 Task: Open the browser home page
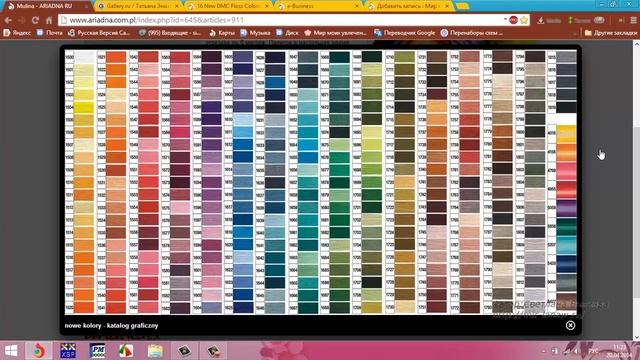click(49, 20)
